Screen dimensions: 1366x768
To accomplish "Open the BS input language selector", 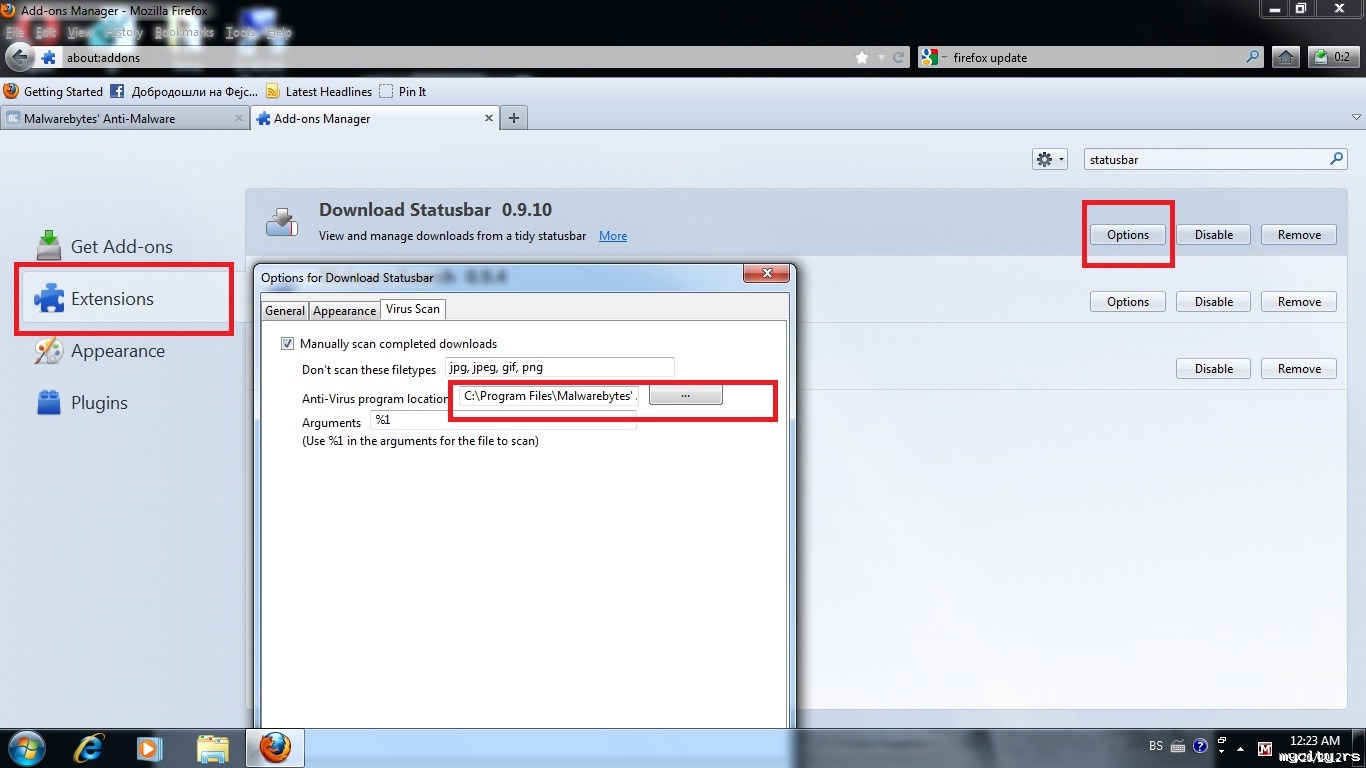I will tap(1156, 746).
